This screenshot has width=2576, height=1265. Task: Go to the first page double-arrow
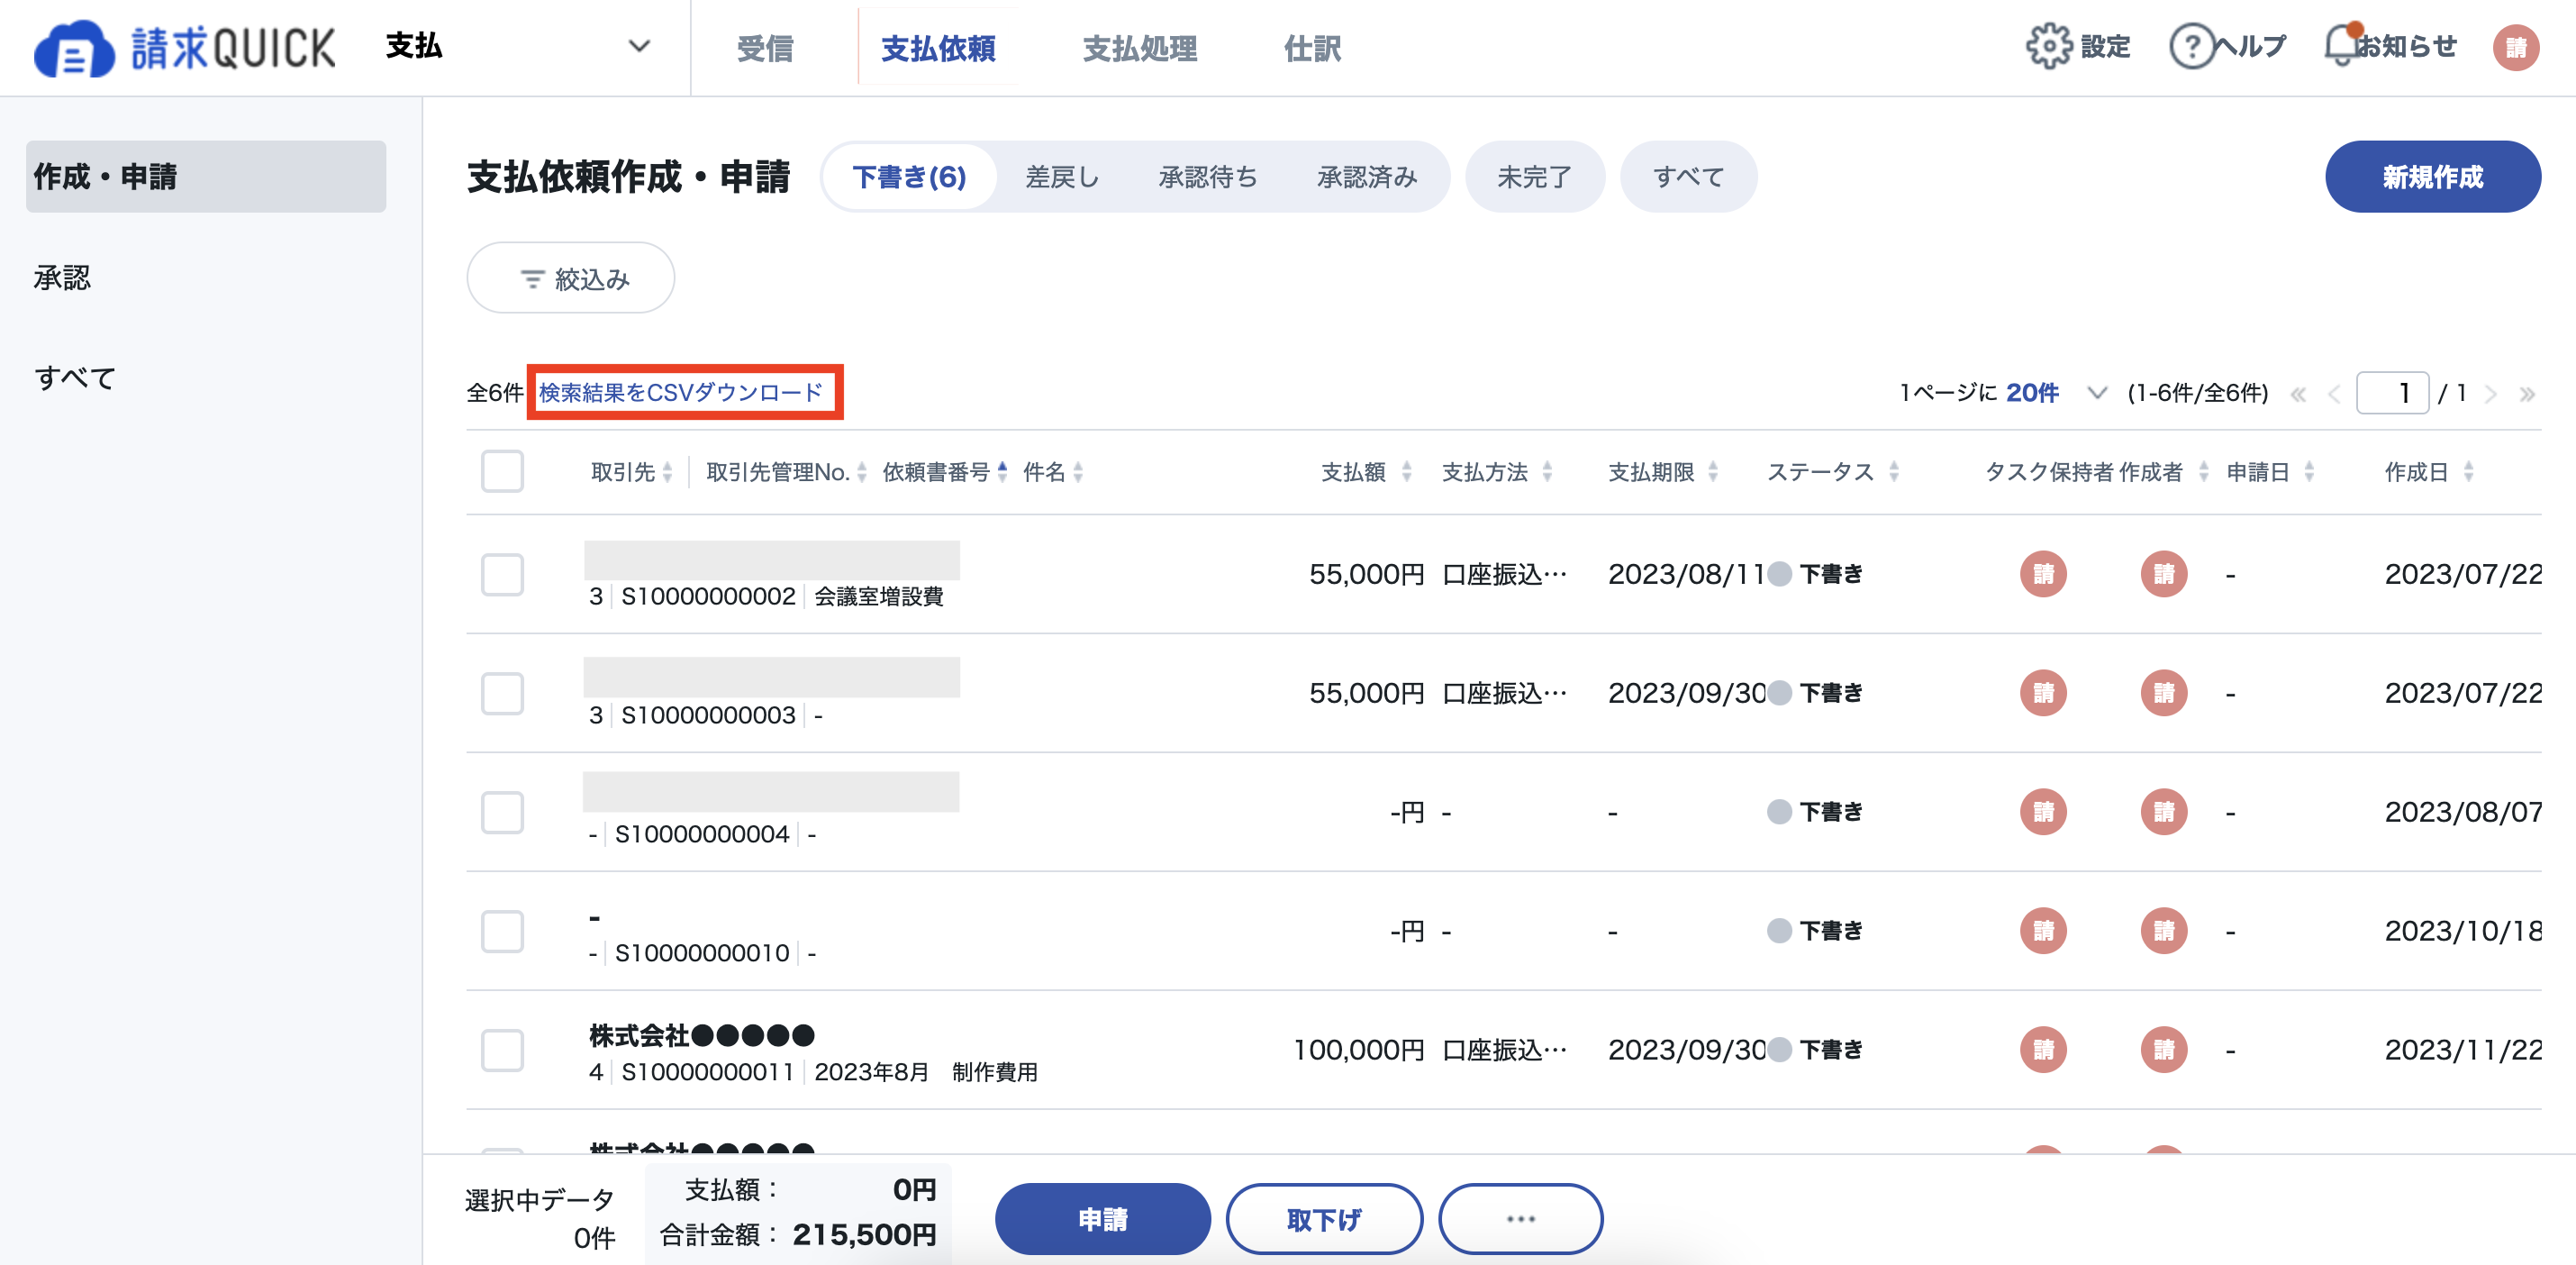pos(2298,394)
